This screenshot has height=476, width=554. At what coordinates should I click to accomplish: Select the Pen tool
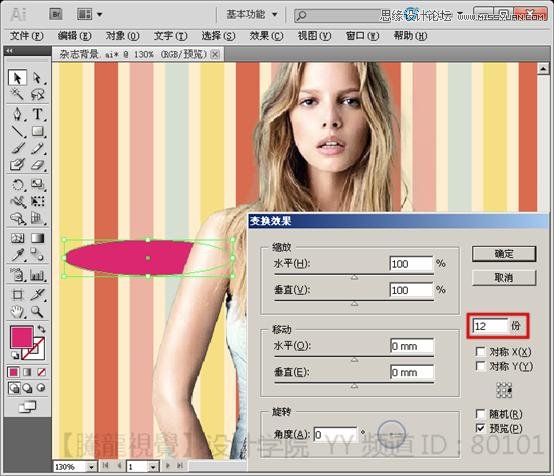coord(17,114)
